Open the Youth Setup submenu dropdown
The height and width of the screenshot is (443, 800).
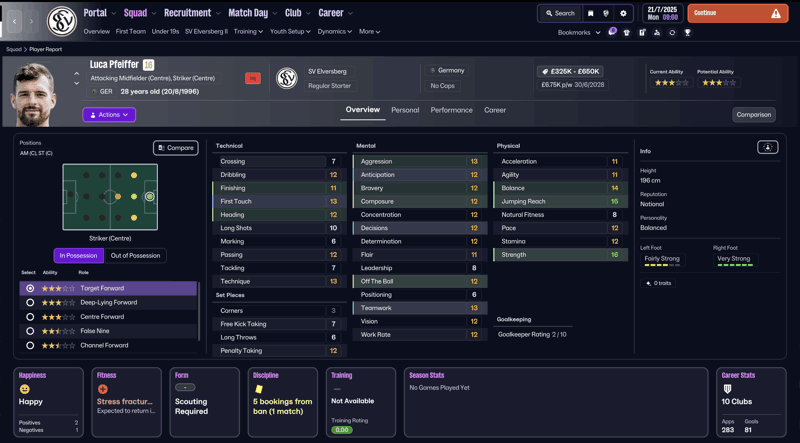(290, 32)
